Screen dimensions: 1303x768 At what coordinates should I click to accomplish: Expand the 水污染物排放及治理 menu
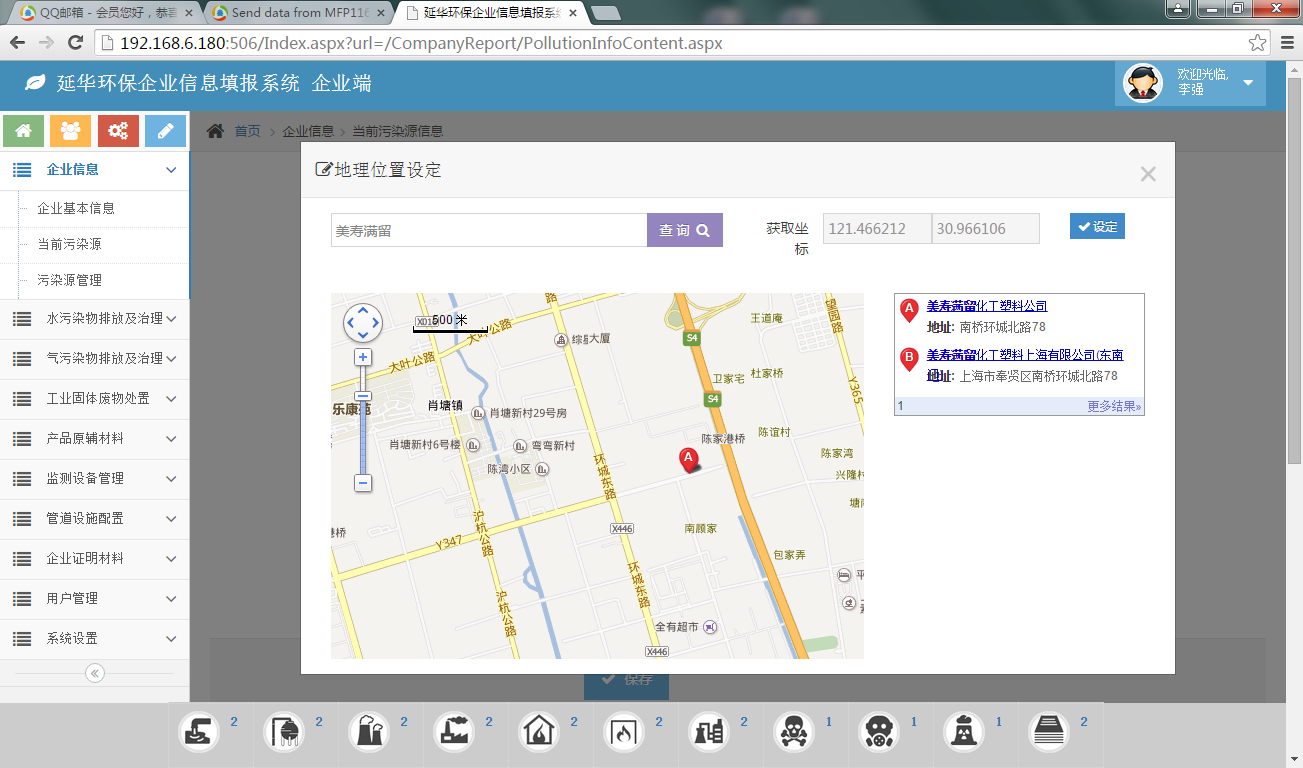pyautogui.click(x=95, y=318)
